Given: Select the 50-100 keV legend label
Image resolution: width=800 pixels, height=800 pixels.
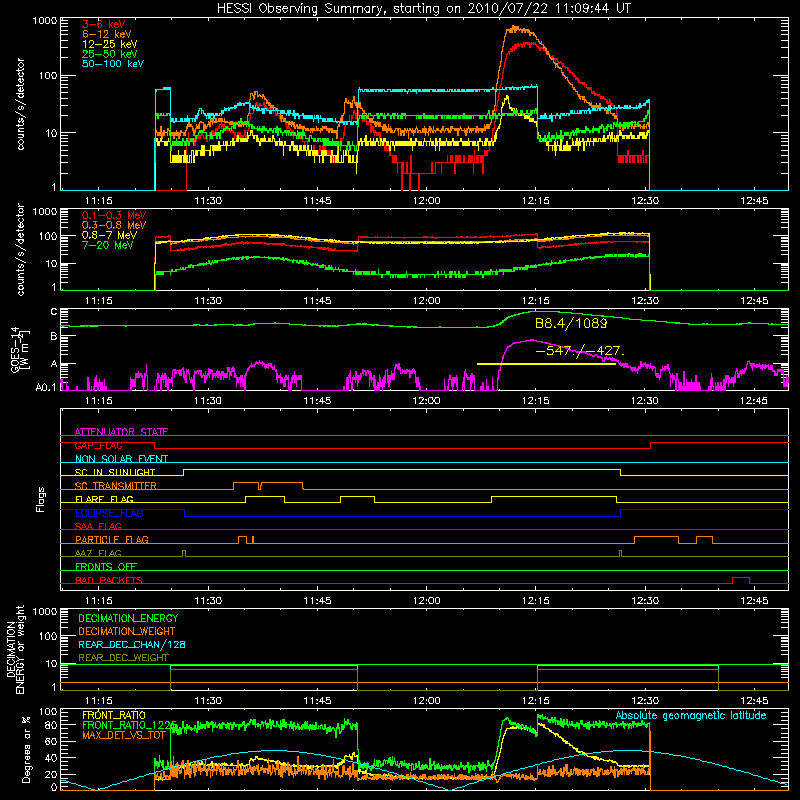Looking at the screenshot, I should coord(113,63).
